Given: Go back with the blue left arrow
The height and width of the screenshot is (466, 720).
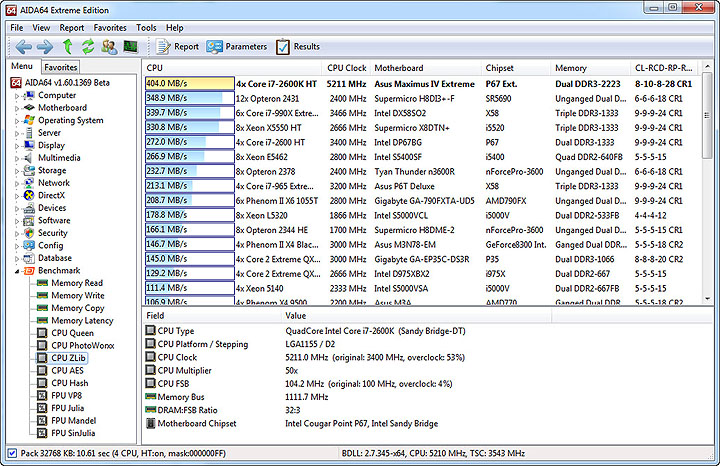Looking at the screenshot, I should pyautogui.click(x=23, y=47).
